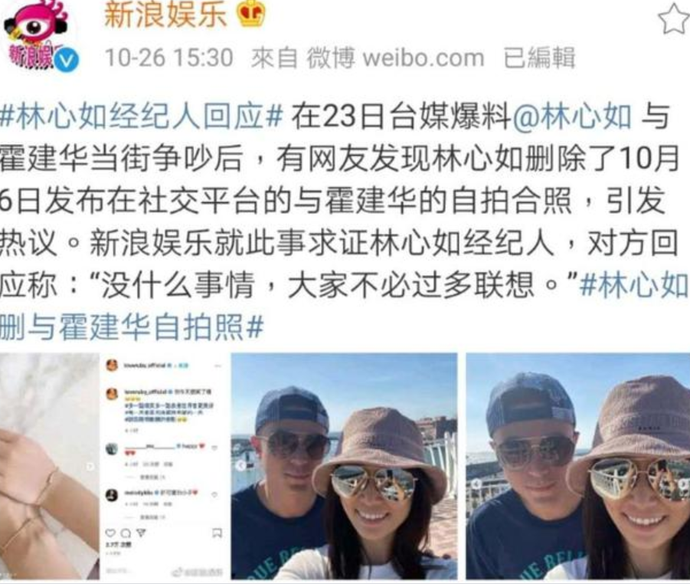
Task: Open the middle couple selfie thumbnail
Action: click(x=344, y=466)
